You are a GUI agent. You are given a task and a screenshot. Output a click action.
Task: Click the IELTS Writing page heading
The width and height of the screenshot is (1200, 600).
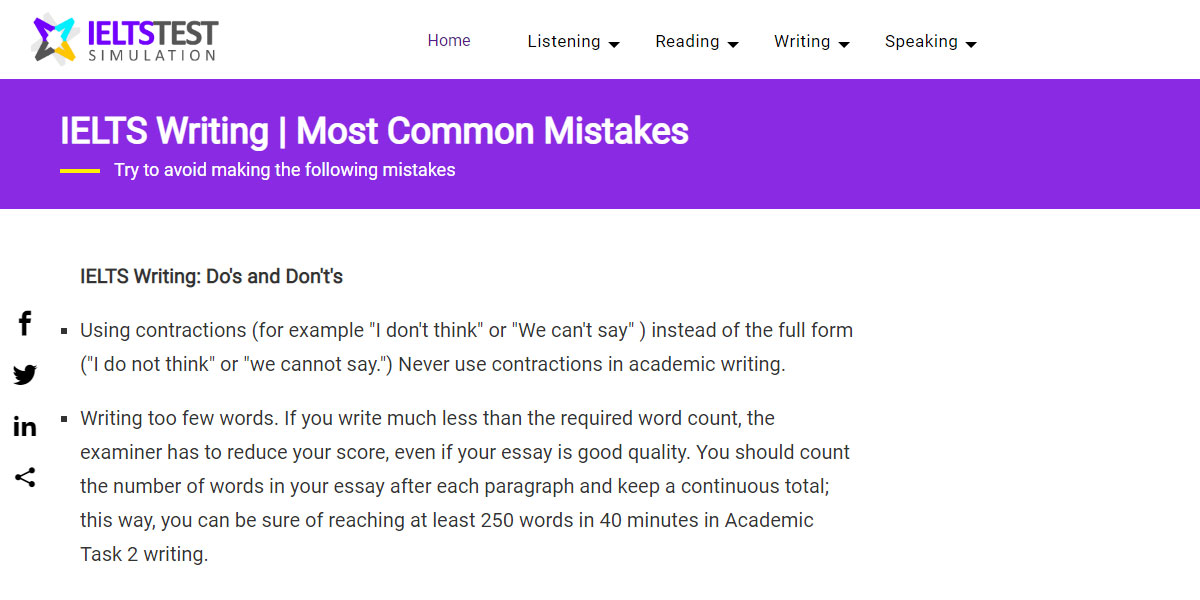374,131
